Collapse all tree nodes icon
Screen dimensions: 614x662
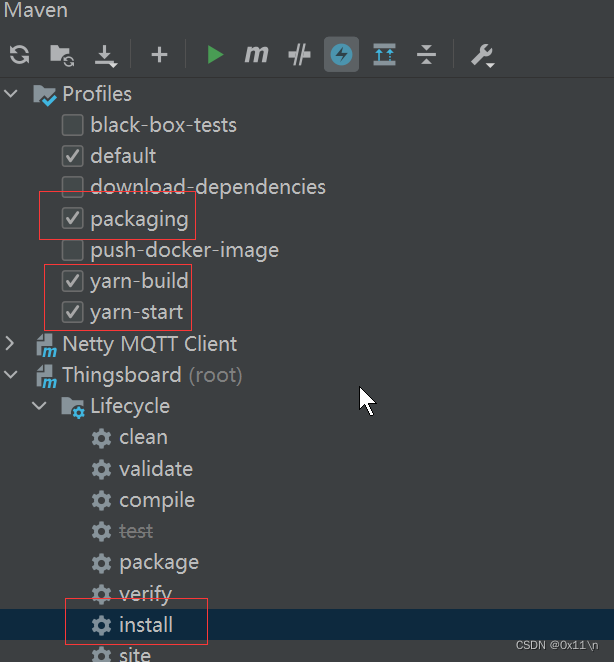tap(426, 54)
